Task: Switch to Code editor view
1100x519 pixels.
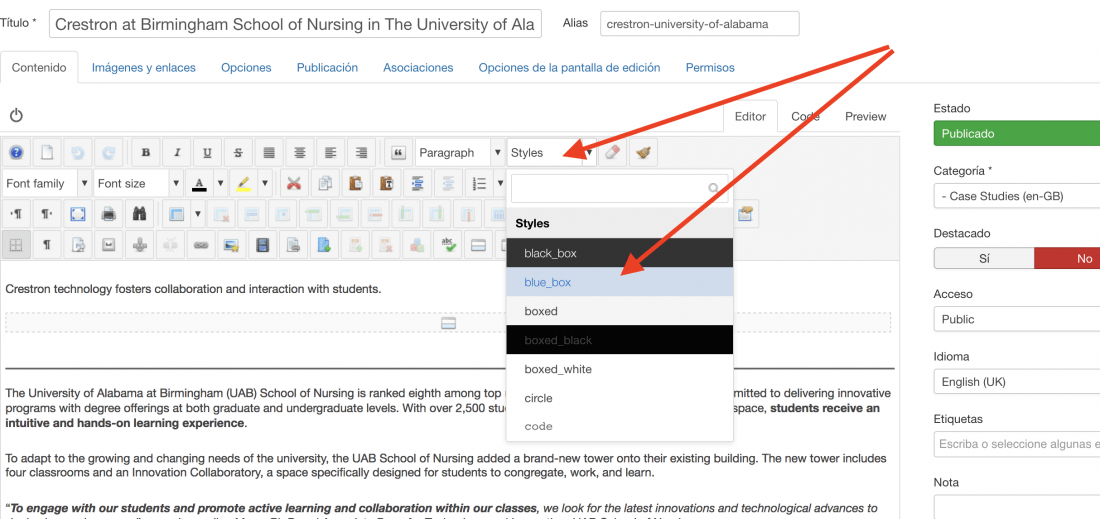Action: [805, 116]
